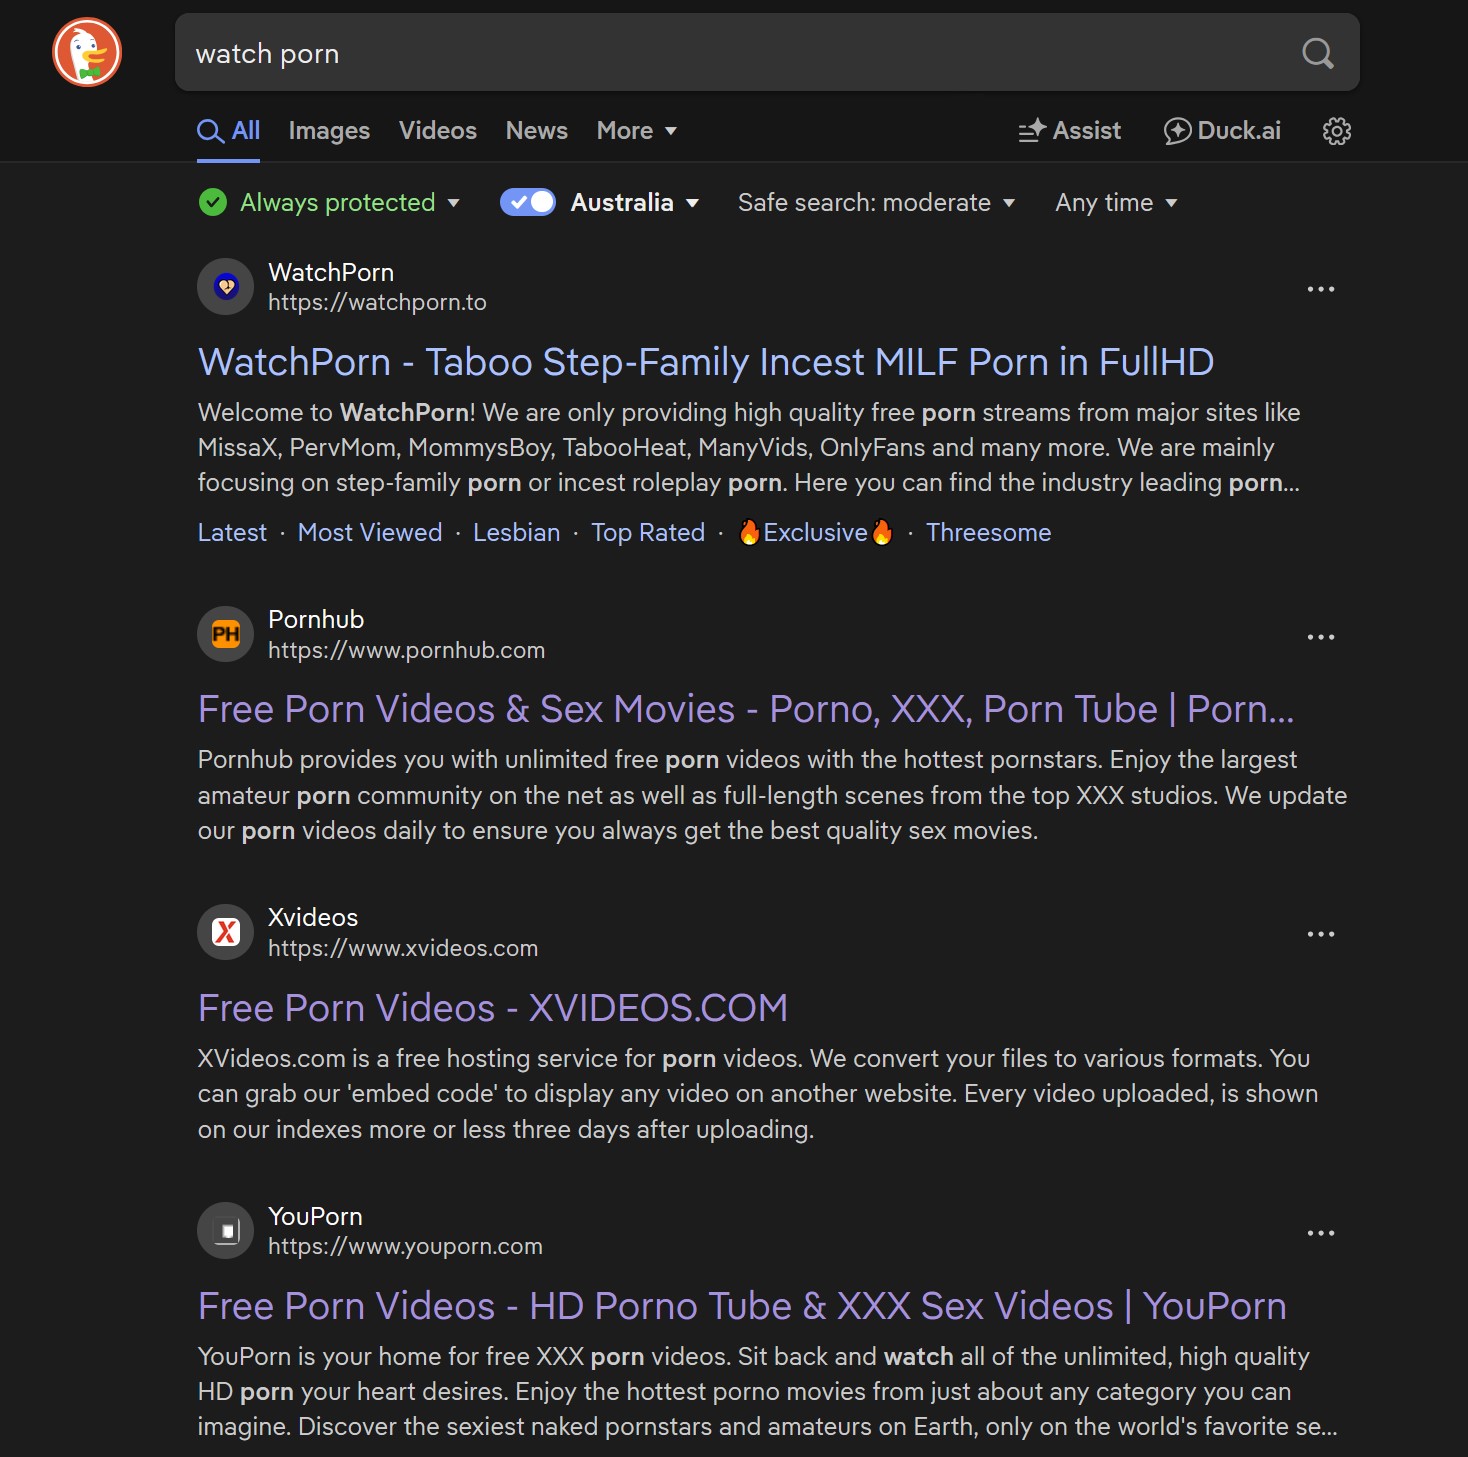The height and width of the screenshot is (1457, 1468).
Task: Switch to the Images tab
Action: point(329,131)
